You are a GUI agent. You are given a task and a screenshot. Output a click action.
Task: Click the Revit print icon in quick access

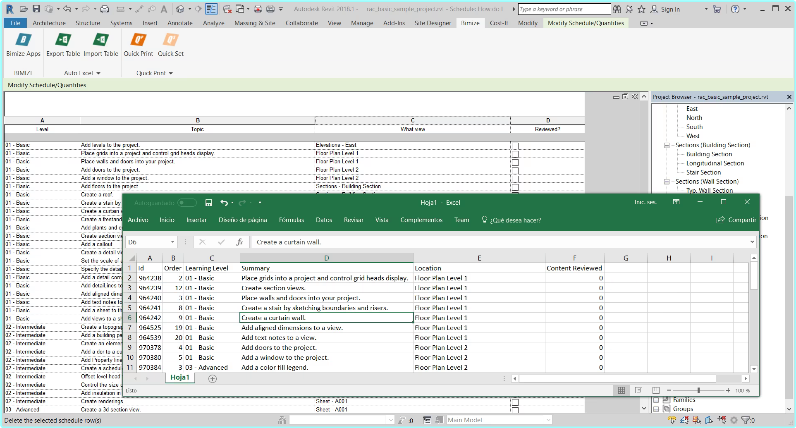[x=104, y=9]
